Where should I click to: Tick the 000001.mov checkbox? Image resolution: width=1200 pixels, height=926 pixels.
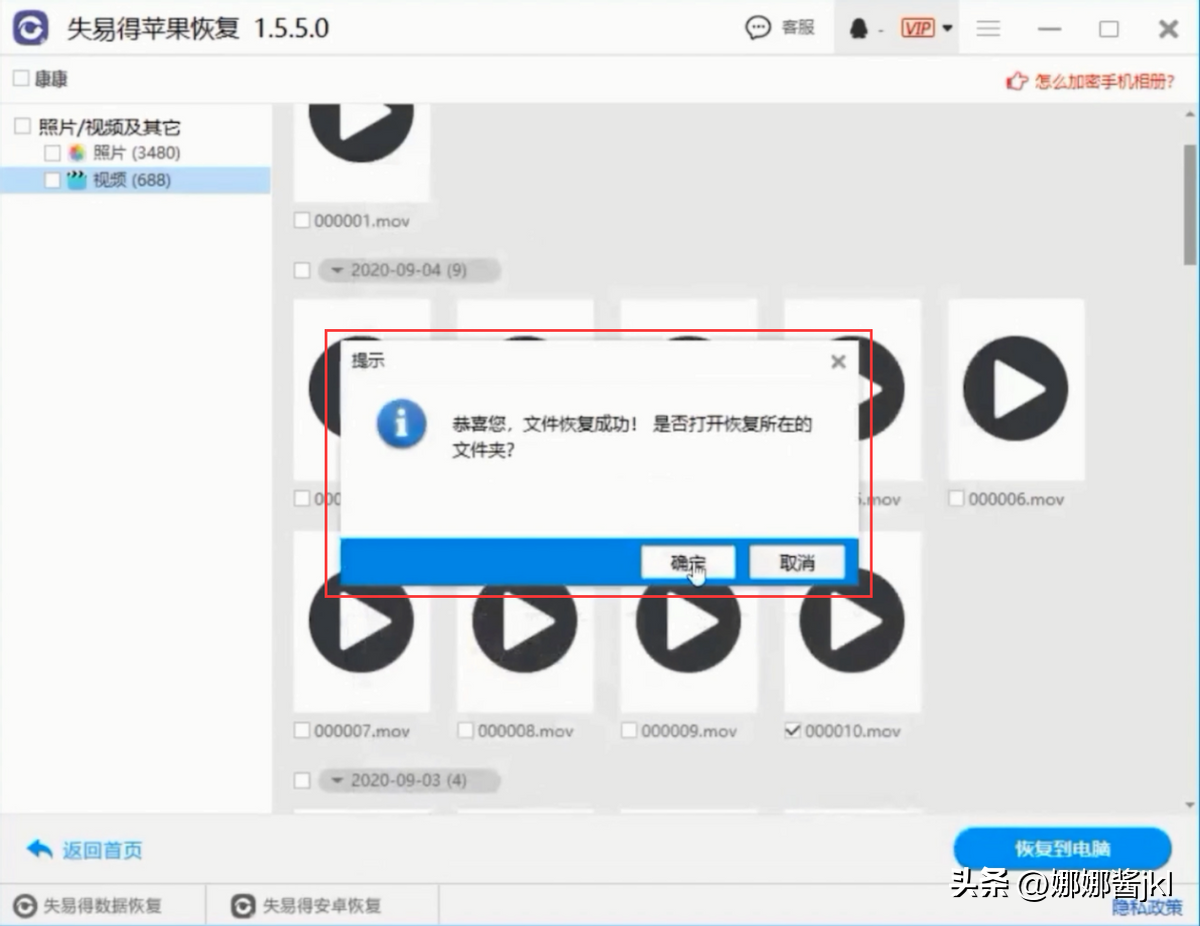tap(302, 220)
